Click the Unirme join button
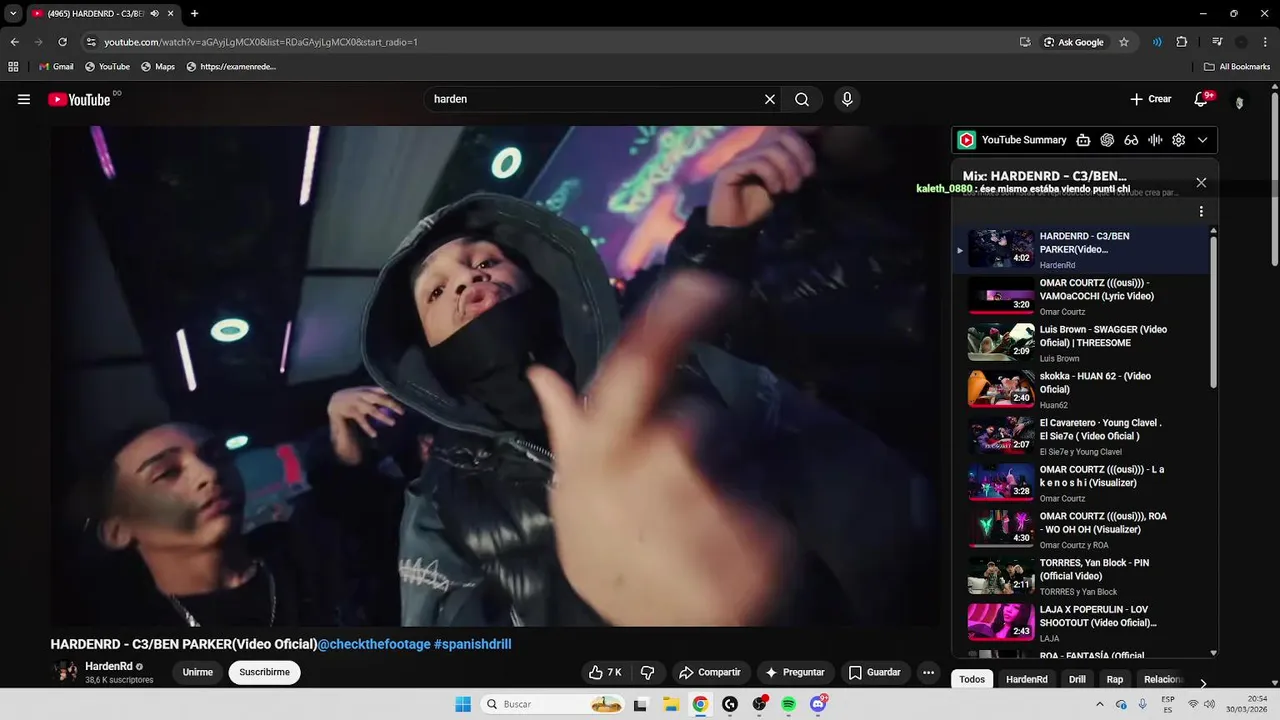Image resolution: width=1280 pixels, height=720 pixels. [x=198, y=672]
